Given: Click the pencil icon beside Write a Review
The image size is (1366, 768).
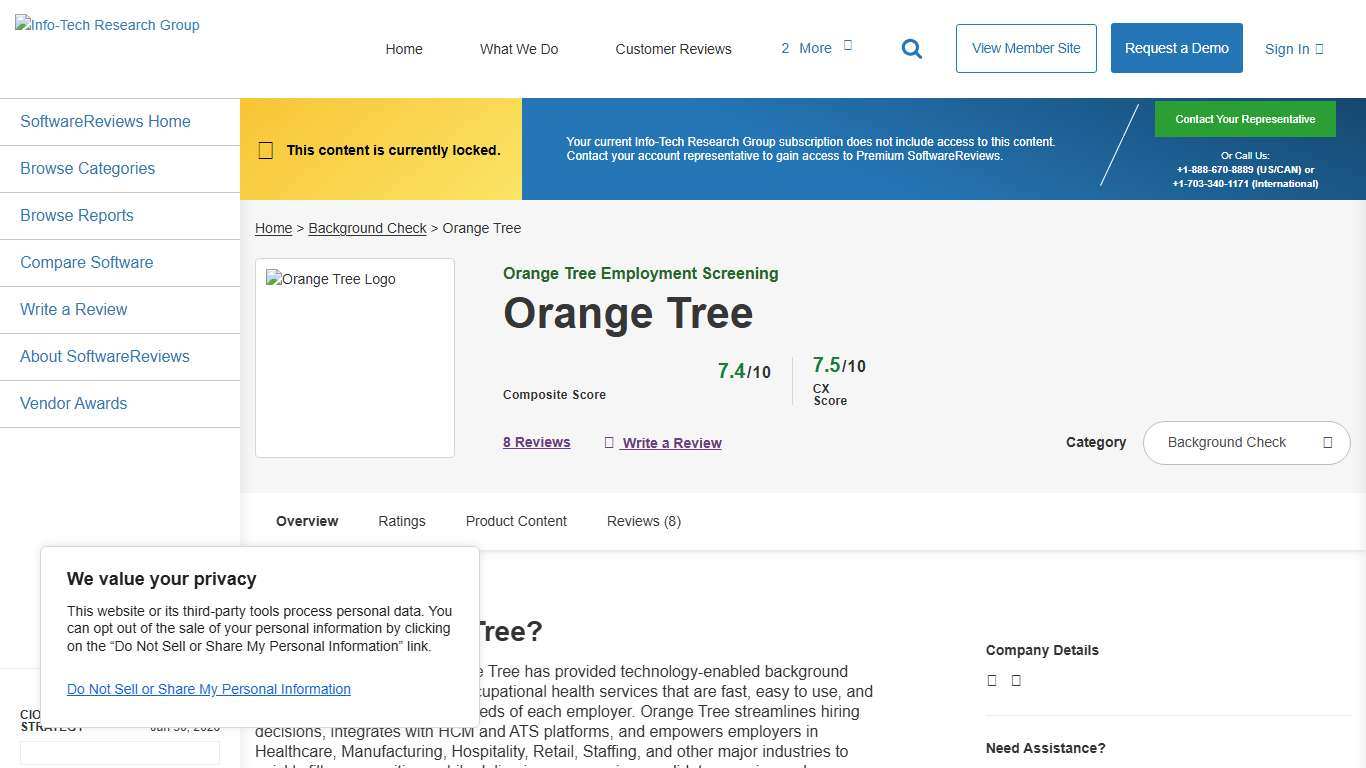Looking at the screenshot, I should pyautogui.click(x=610, y=443).
